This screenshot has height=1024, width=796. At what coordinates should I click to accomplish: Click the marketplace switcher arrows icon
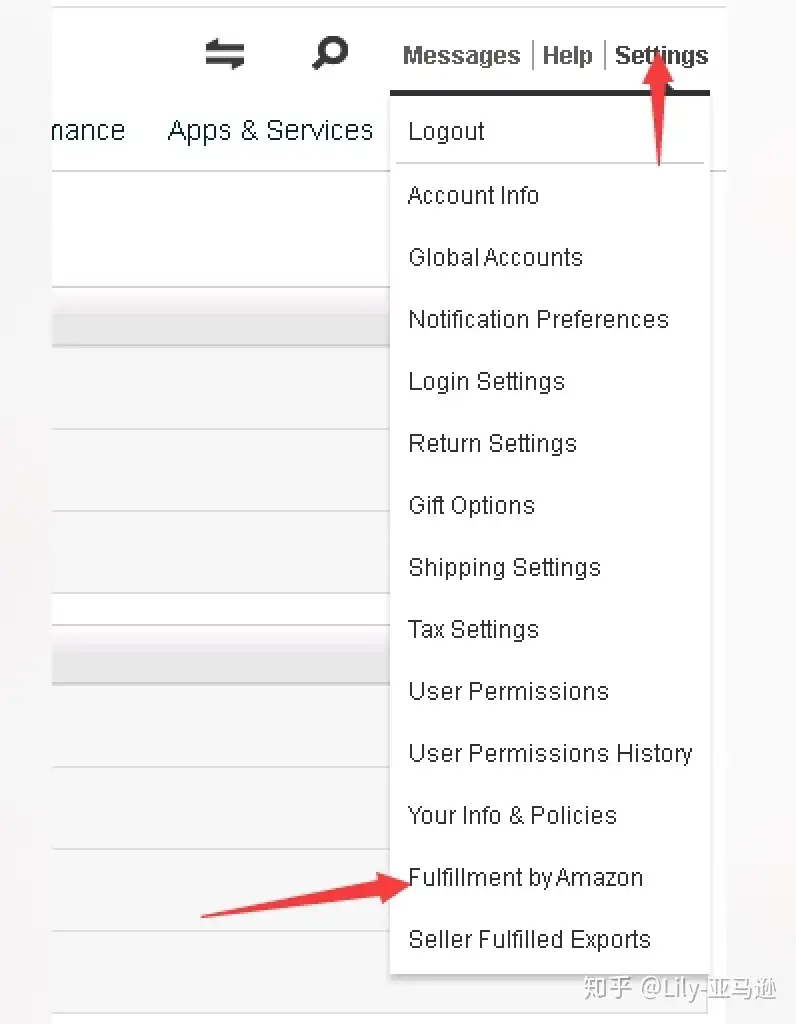coord(225,54)
